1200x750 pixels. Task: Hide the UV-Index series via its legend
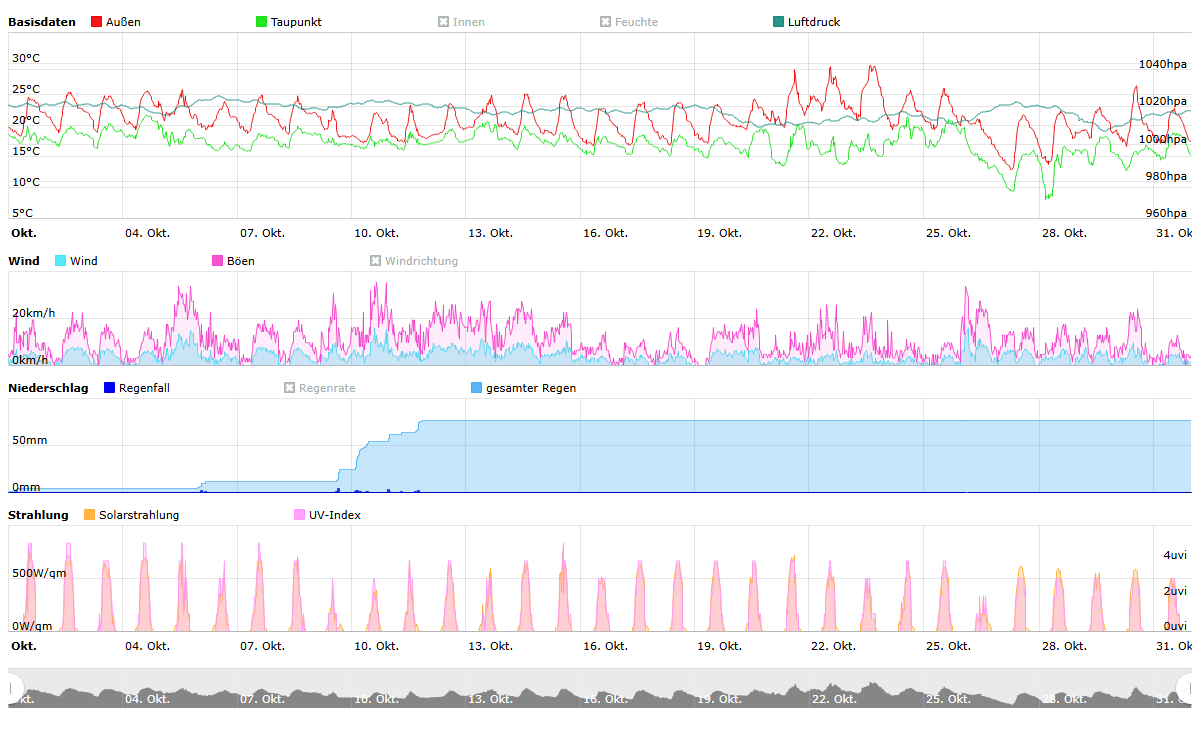pos(300,515)
